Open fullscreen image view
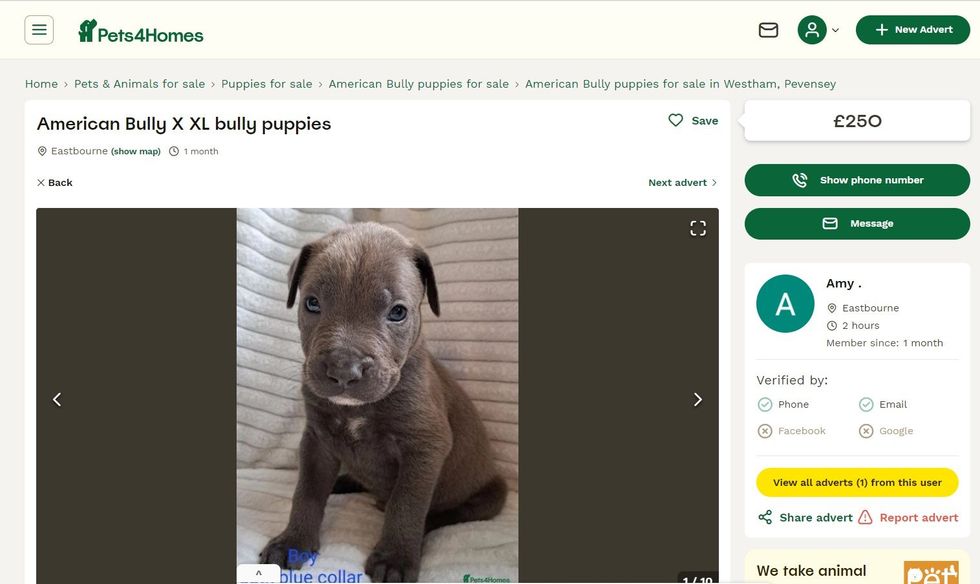 pyautogui.click(x=698, y=228)
